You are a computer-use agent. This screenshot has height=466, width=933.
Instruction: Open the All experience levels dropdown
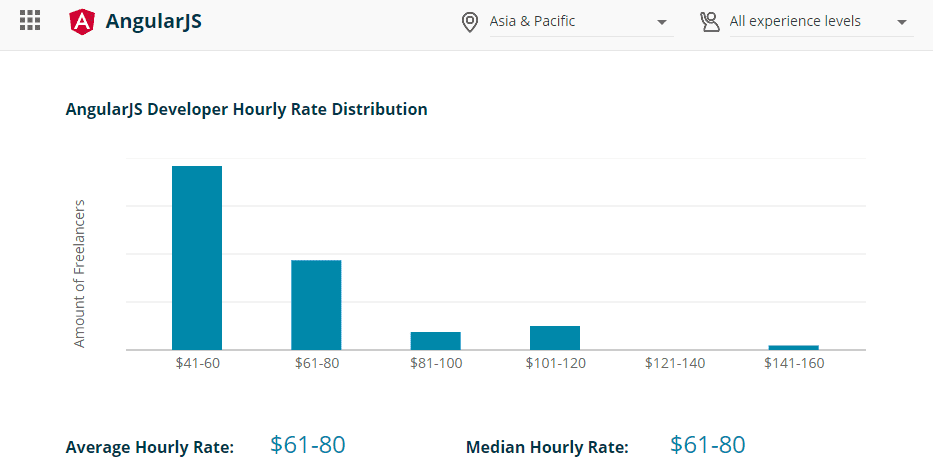pyautogui.click(x=821, y=22)
